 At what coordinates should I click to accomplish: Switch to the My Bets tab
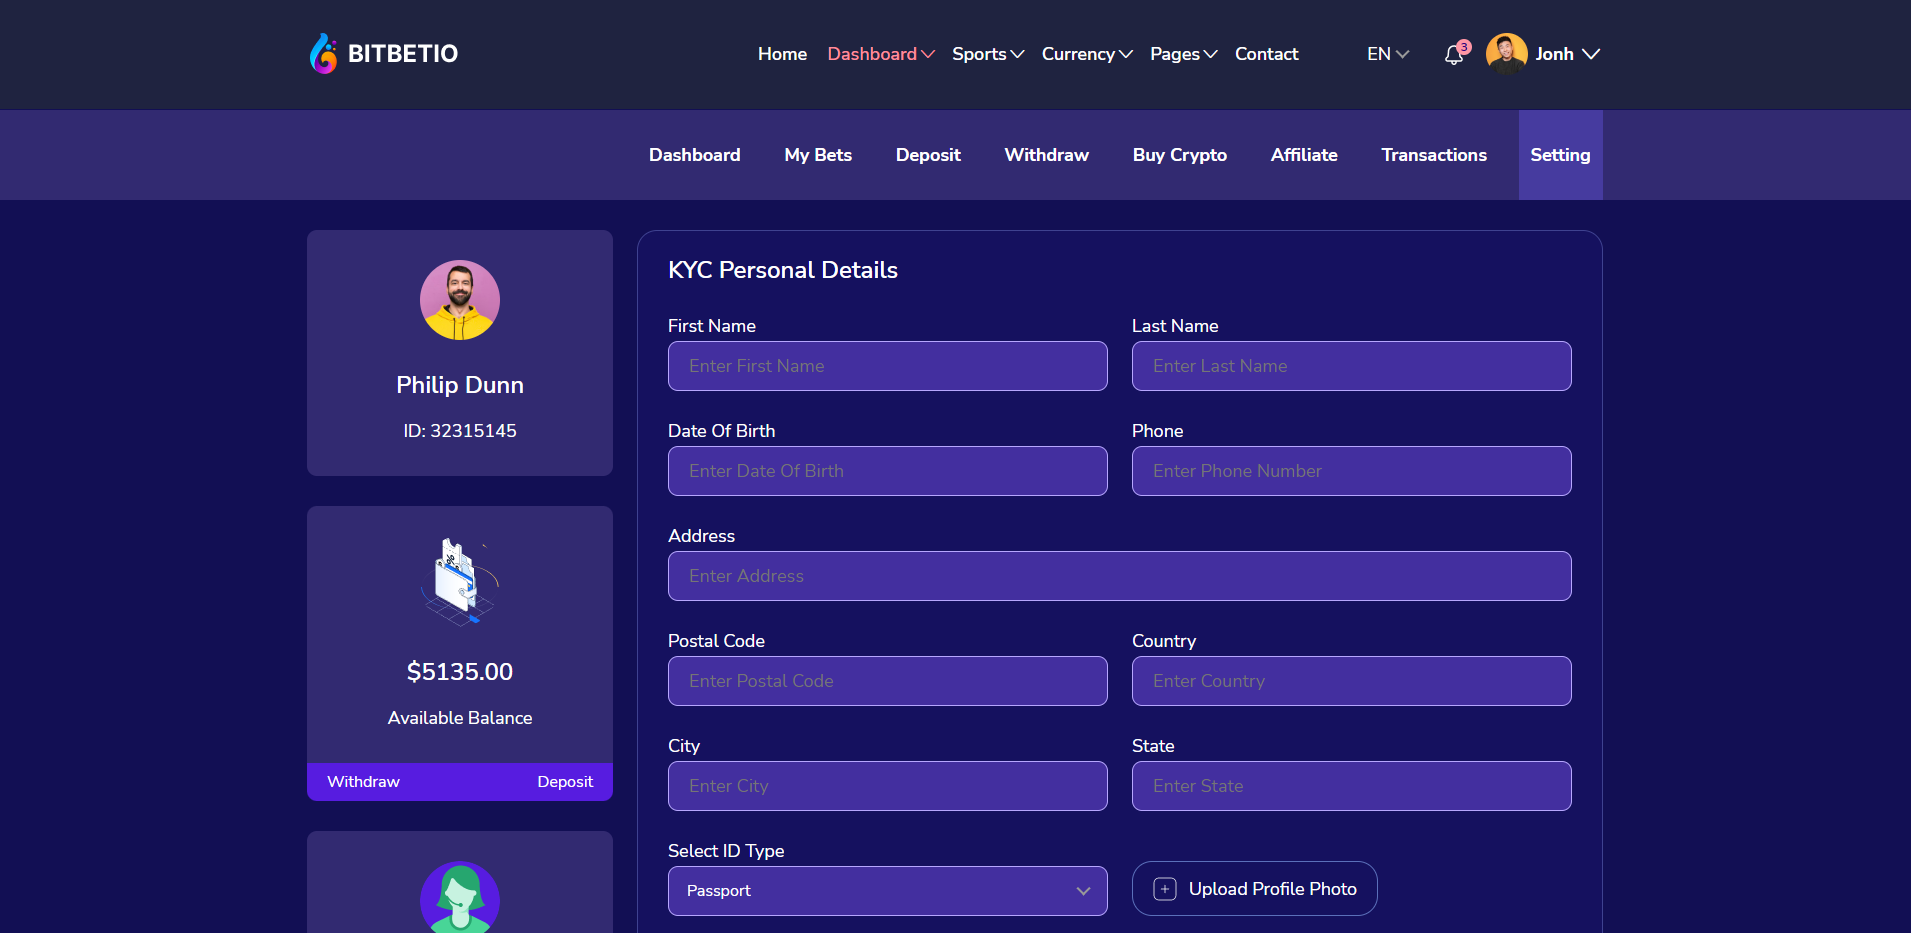coord(818,155)
